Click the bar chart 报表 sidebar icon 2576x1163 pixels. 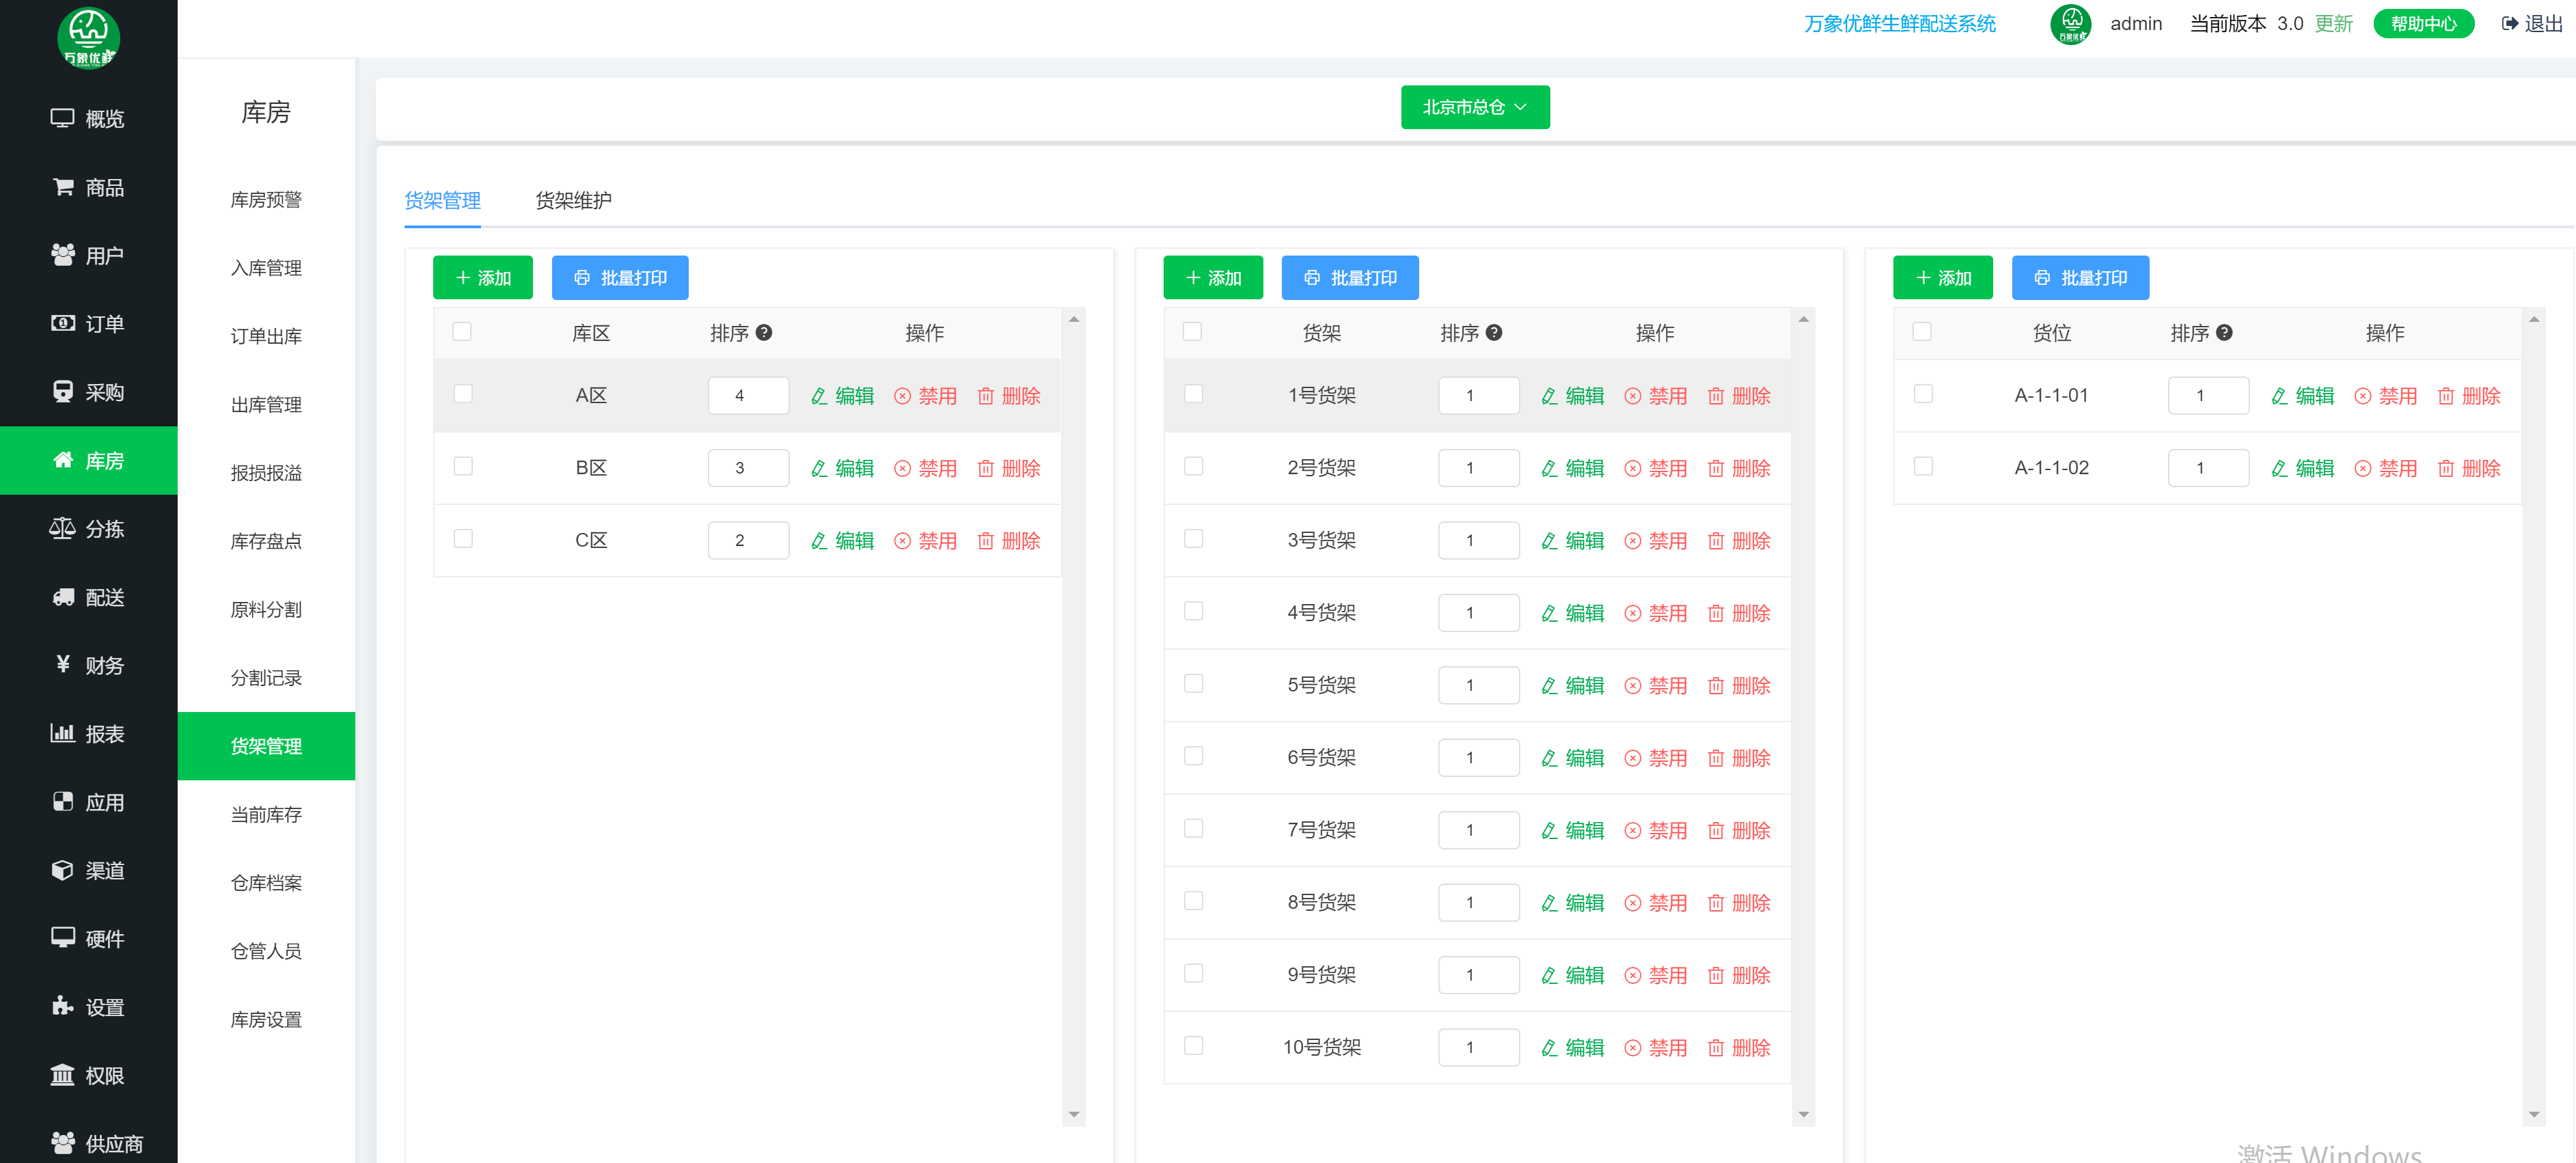coord(62,733)
